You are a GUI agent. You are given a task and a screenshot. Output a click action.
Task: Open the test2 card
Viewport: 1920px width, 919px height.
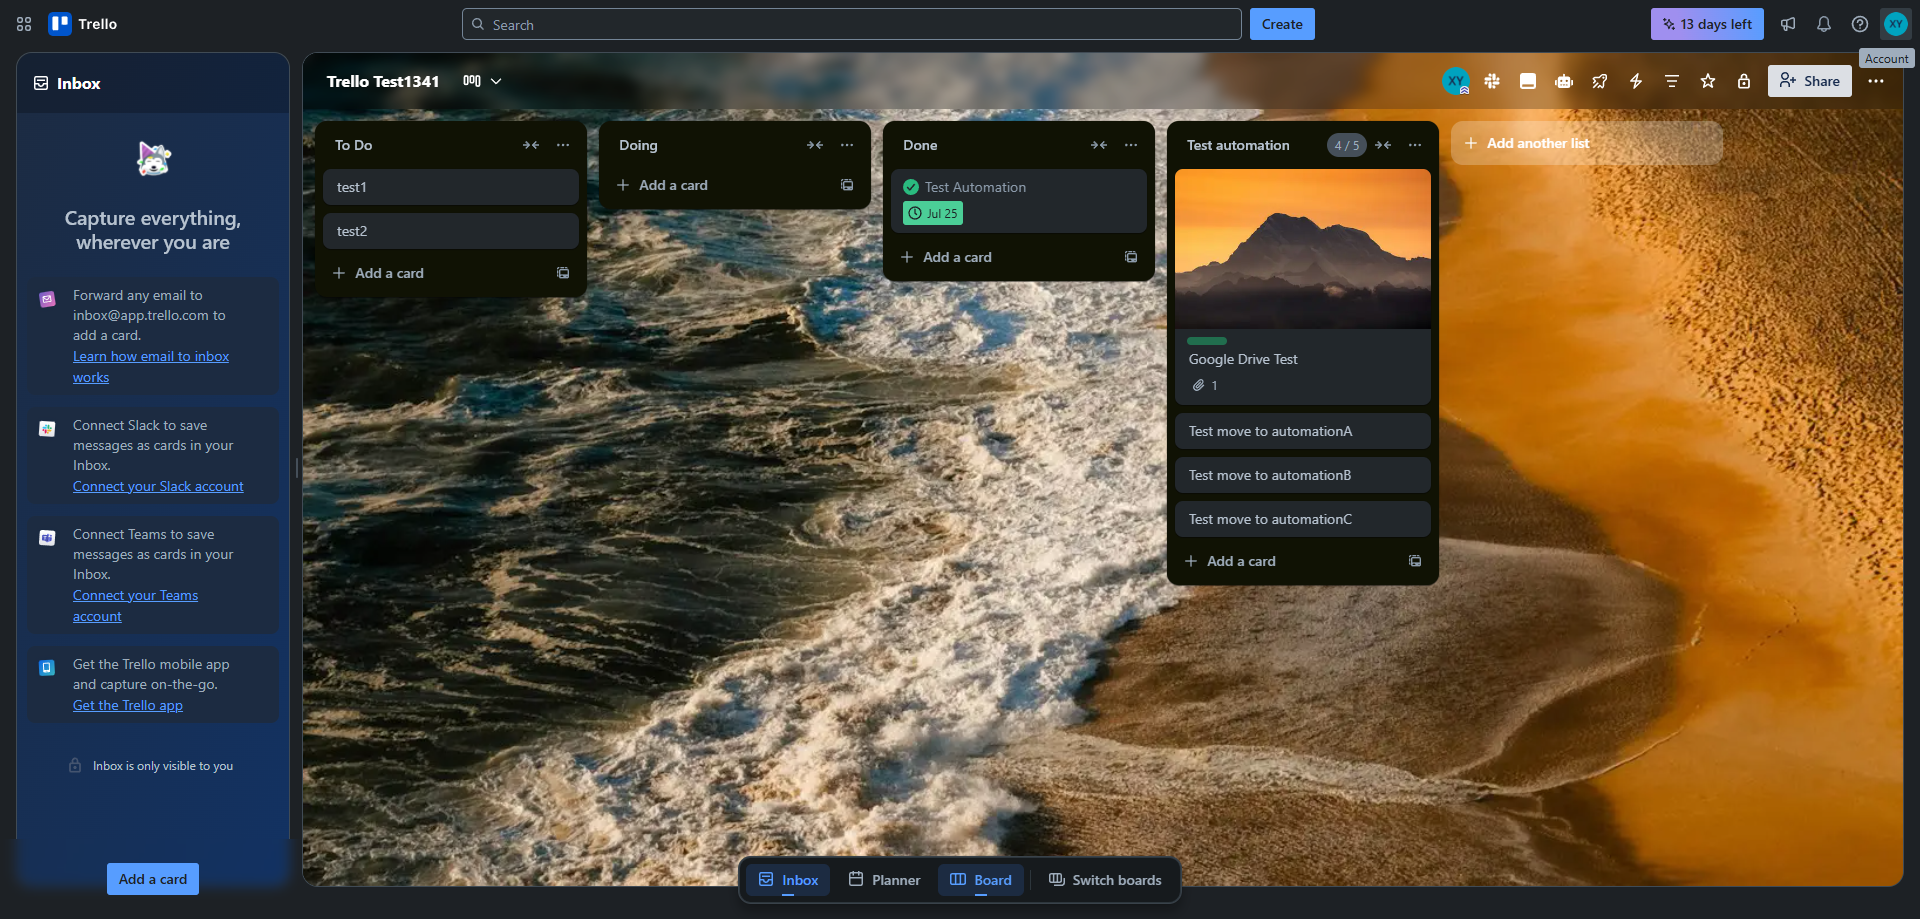[x=451, y=231]
